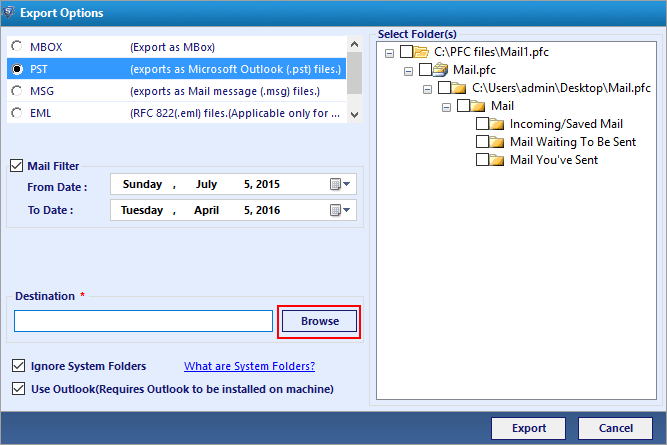This screenshot has height=445, width=667.
Task: Choose the EML export radio button
Action: point(17,113)
